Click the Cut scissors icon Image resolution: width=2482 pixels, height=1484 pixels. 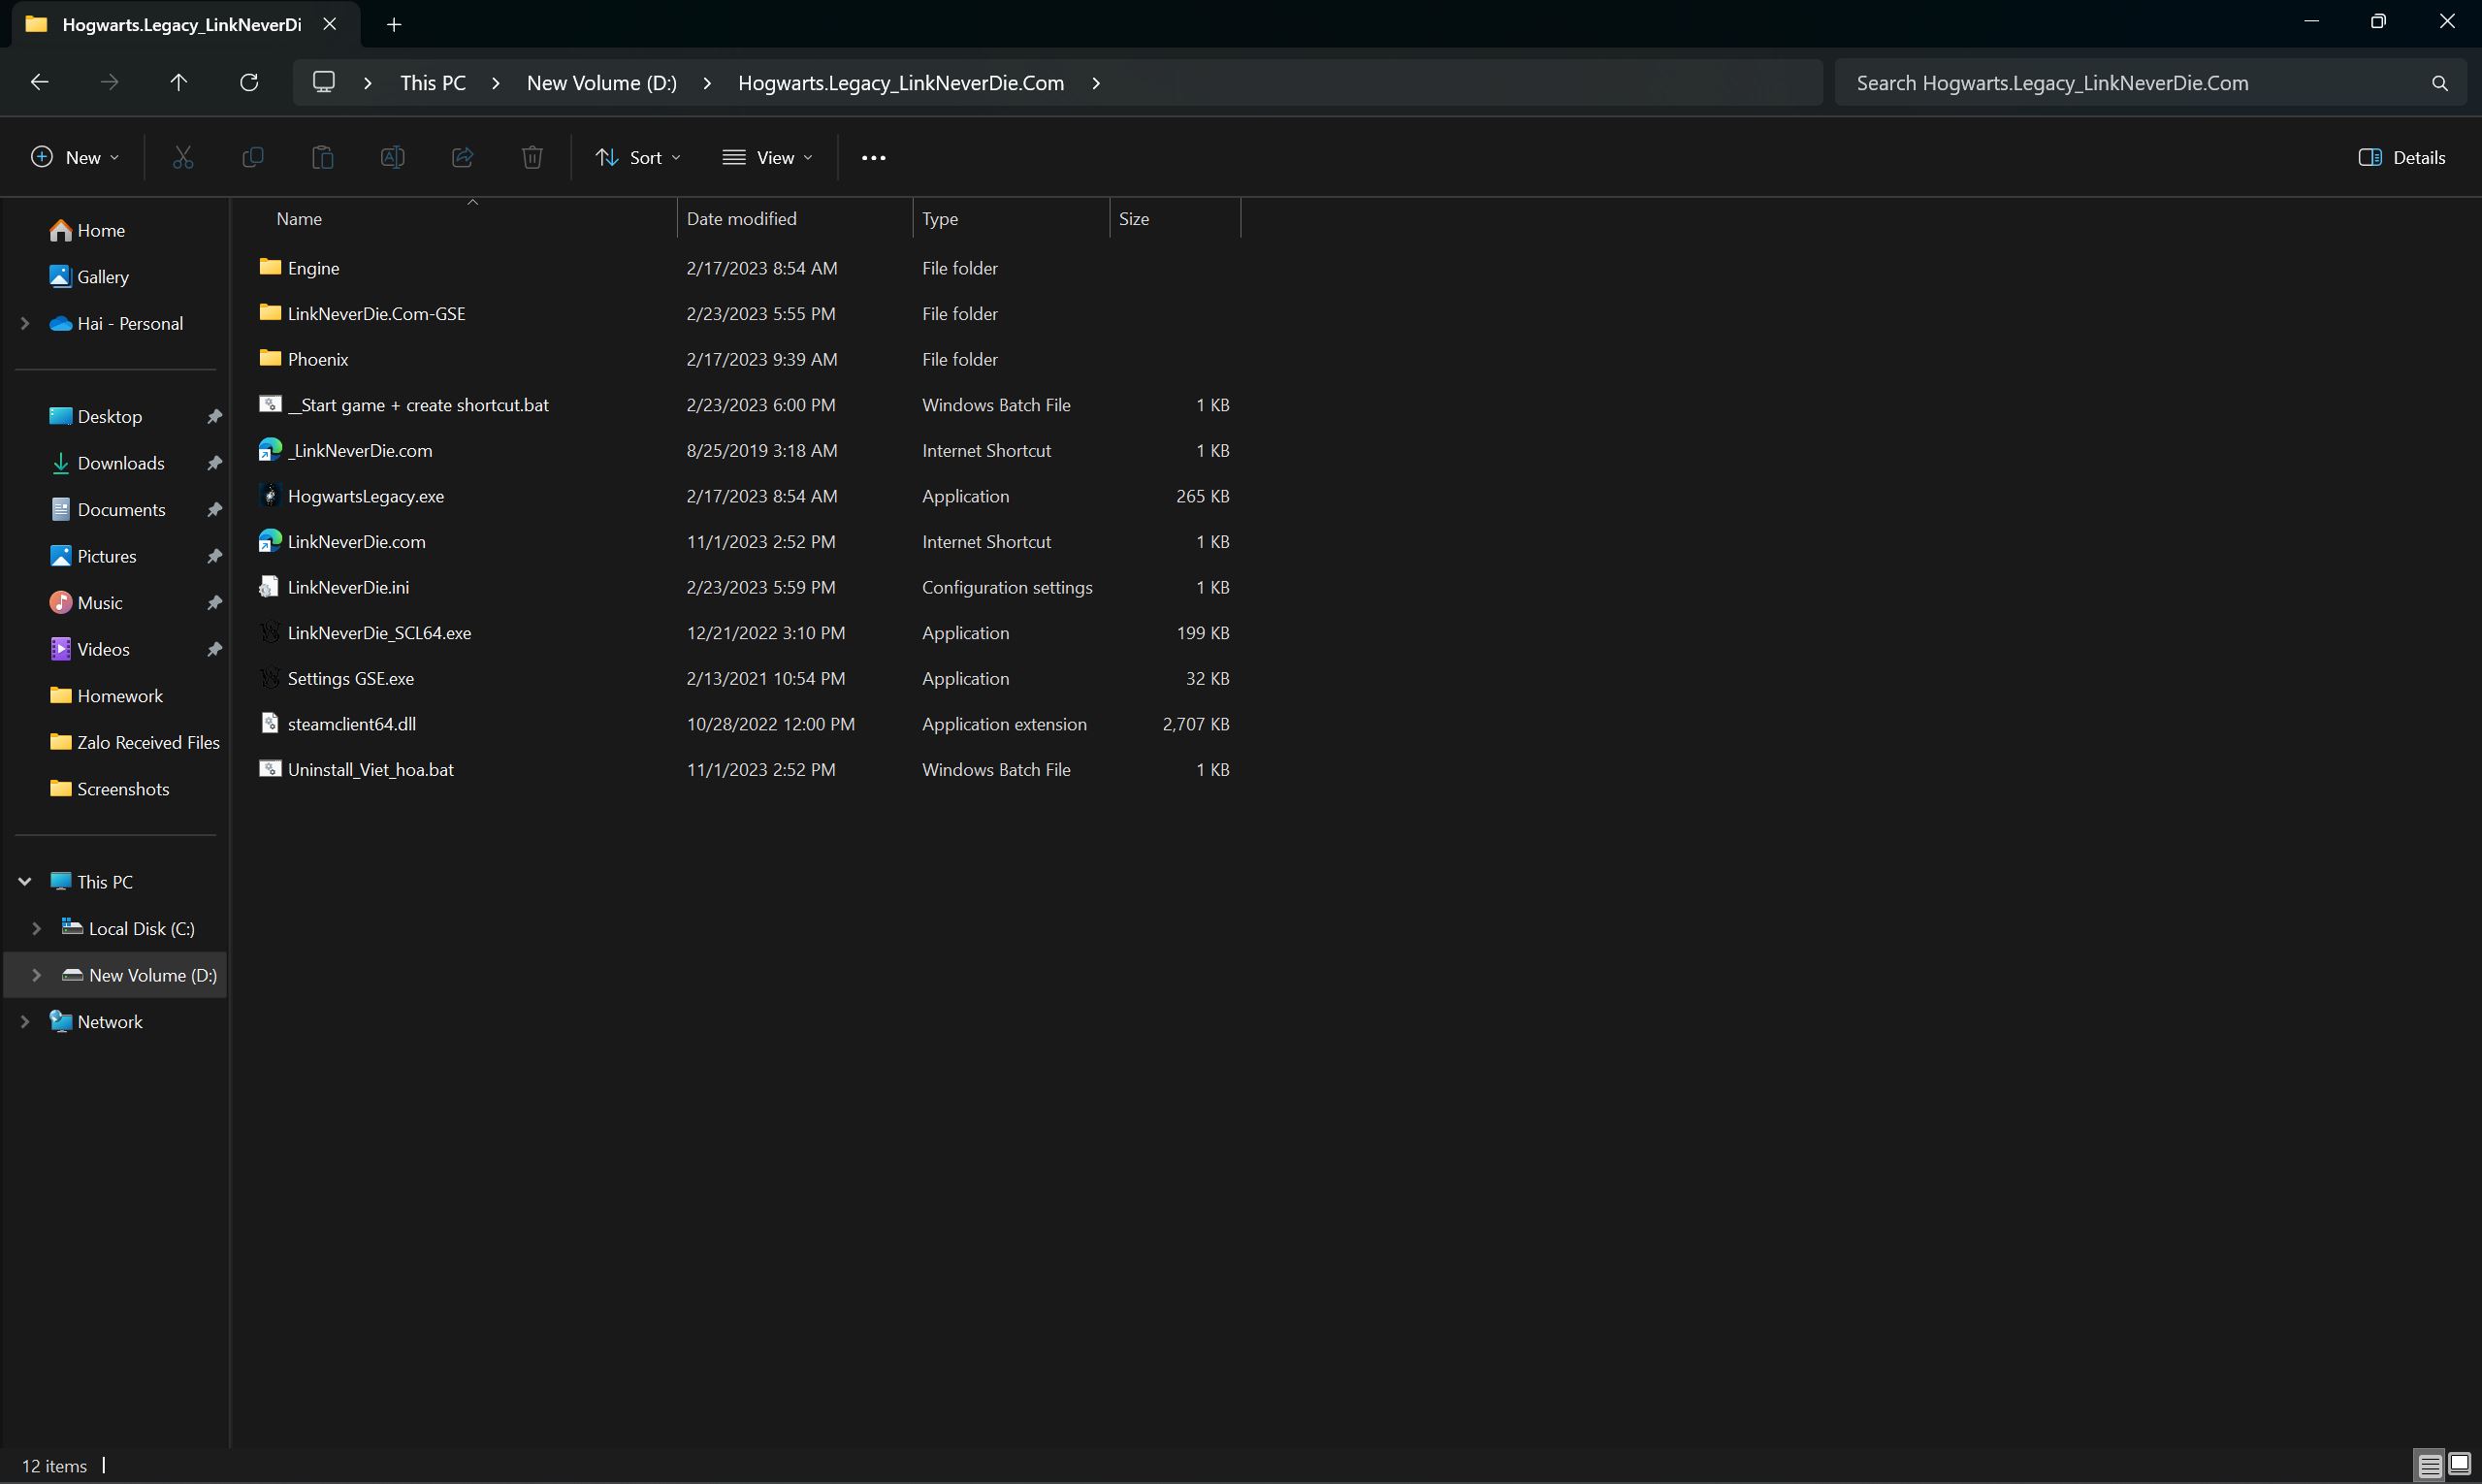[183, 157]
